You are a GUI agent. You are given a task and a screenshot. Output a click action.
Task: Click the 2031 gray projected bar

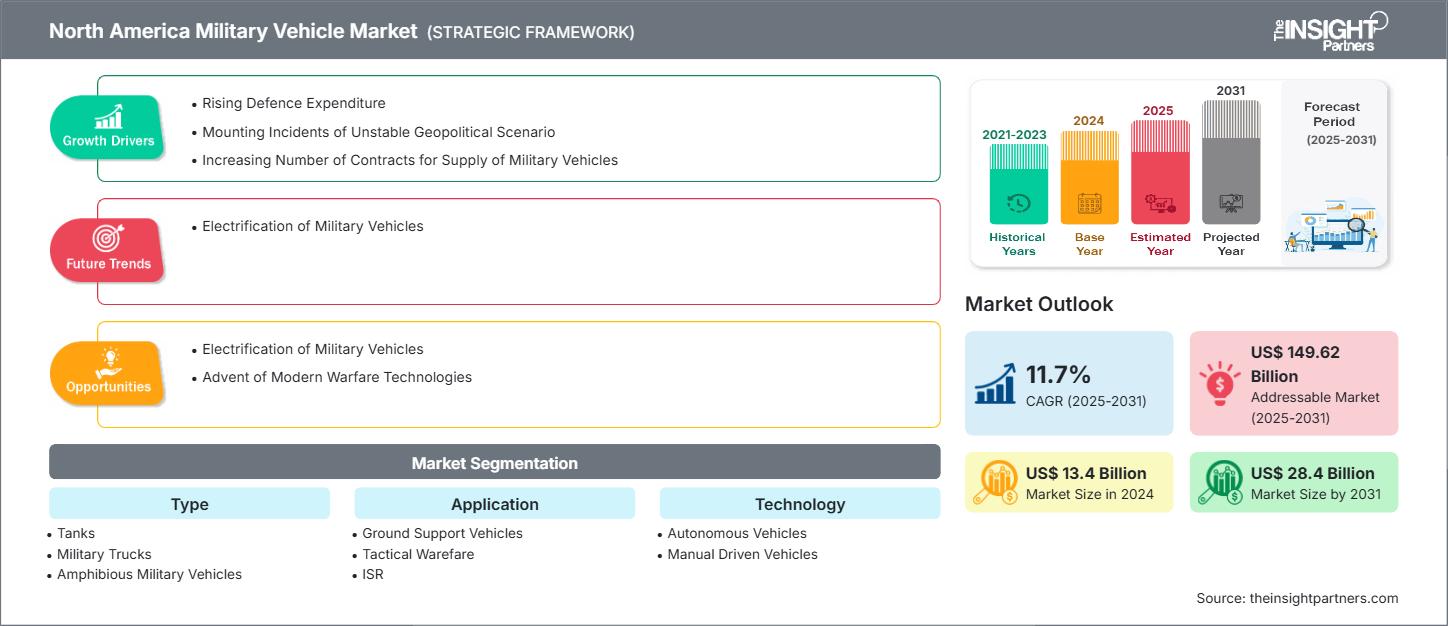(1231, 162)
